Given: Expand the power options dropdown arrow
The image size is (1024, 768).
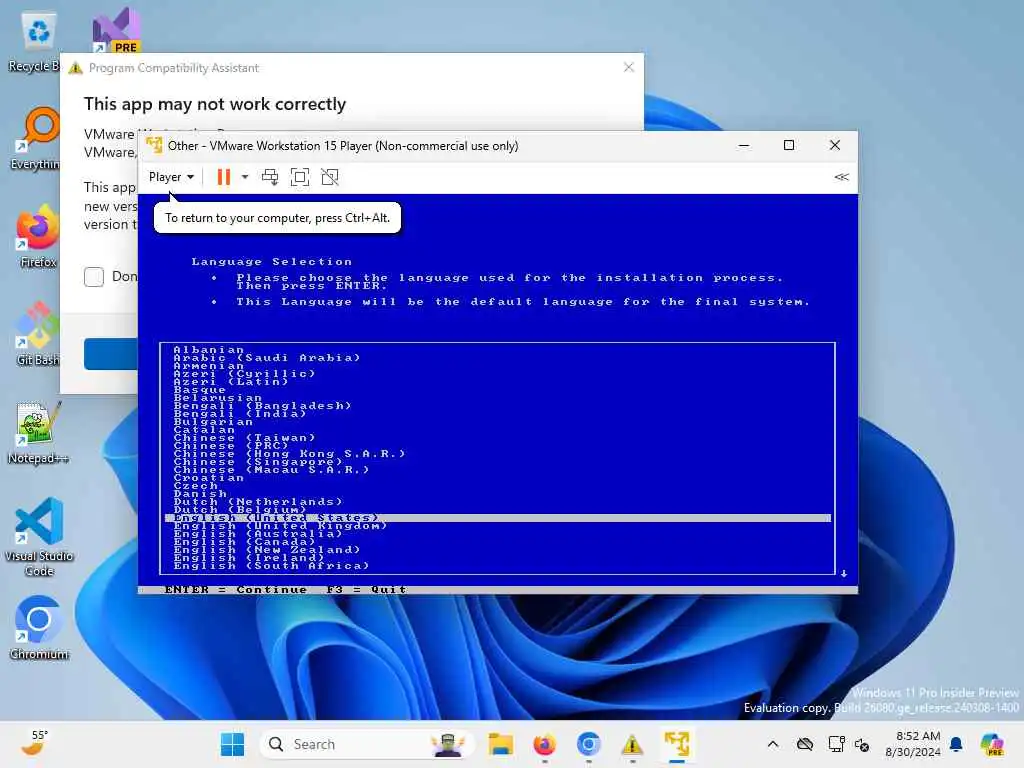Looking at the screenshot, I should 245,177.
